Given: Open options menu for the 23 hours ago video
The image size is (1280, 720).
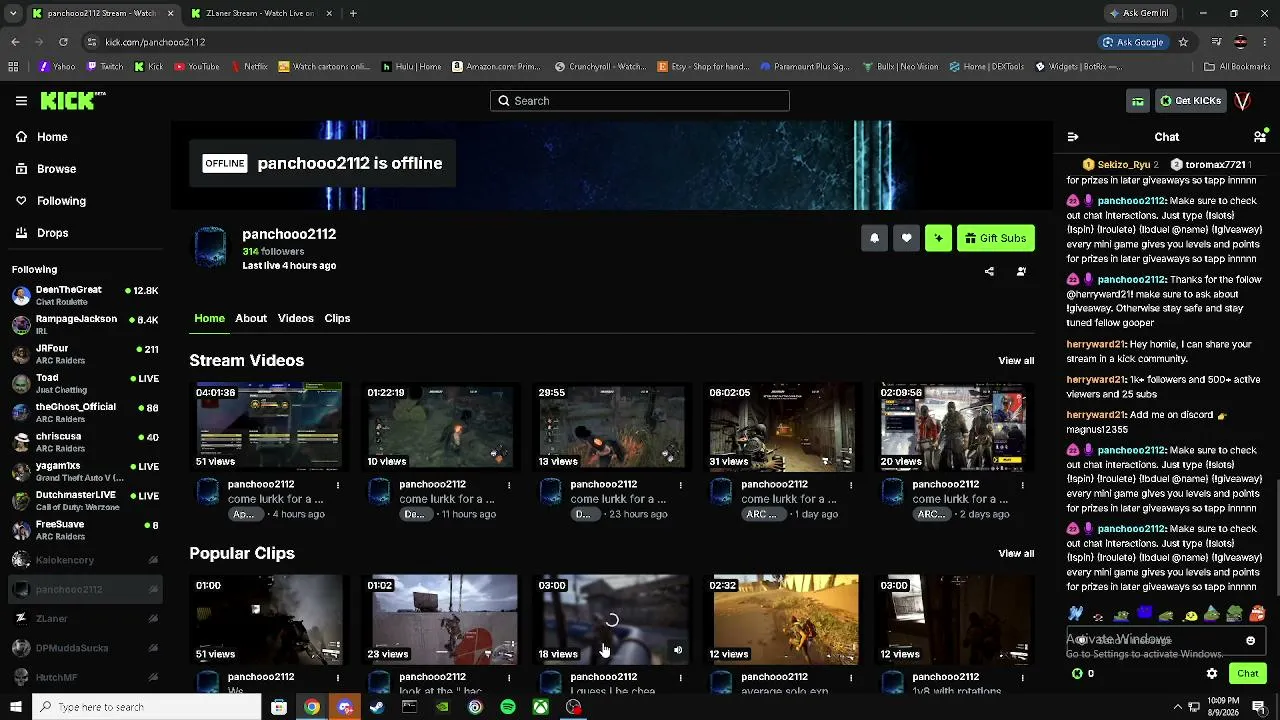Looking at the screenshot, I should tap(680, 485).
